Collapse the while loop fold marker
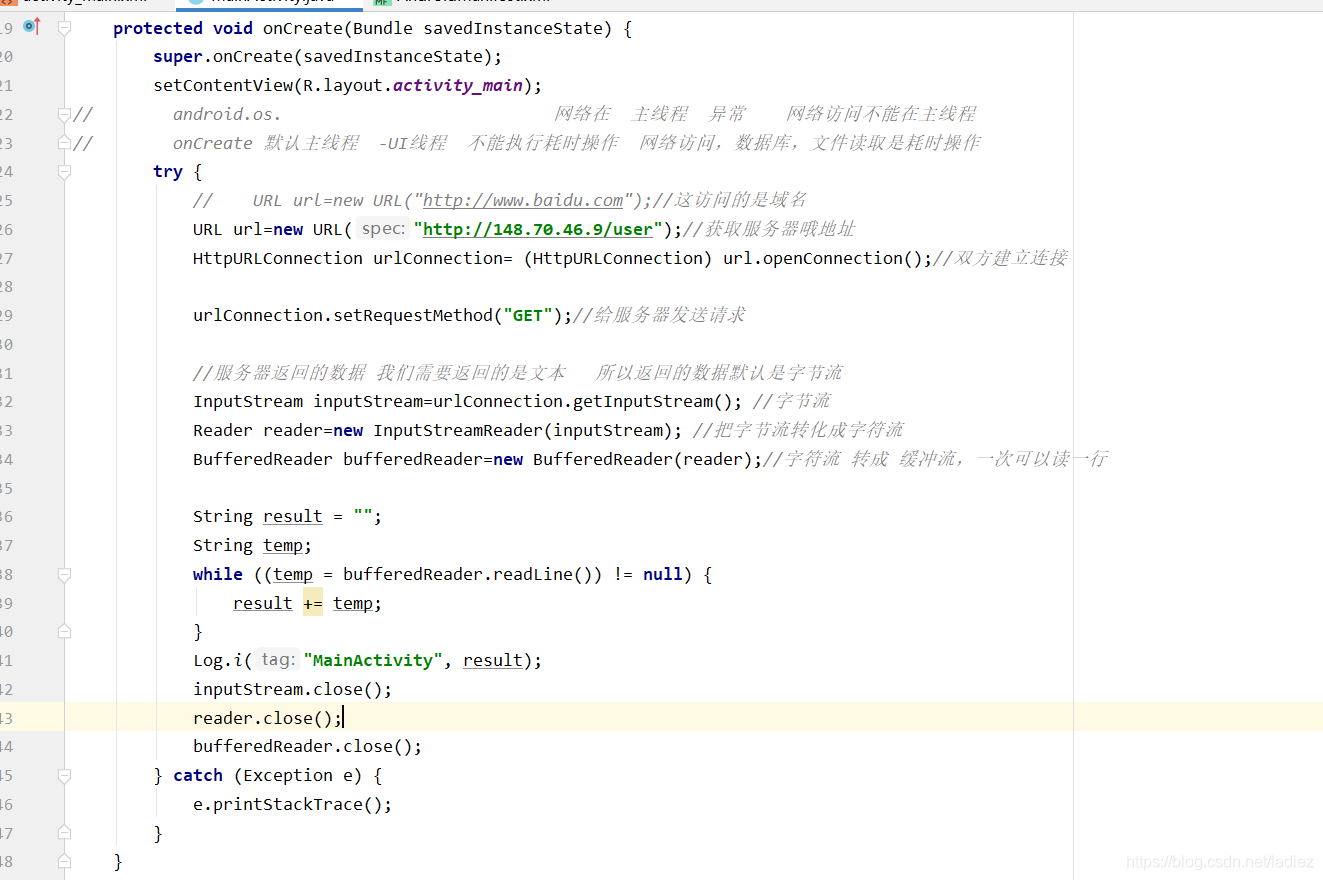The width and height of the screenshot is (1323, 880). coord(65,575)
